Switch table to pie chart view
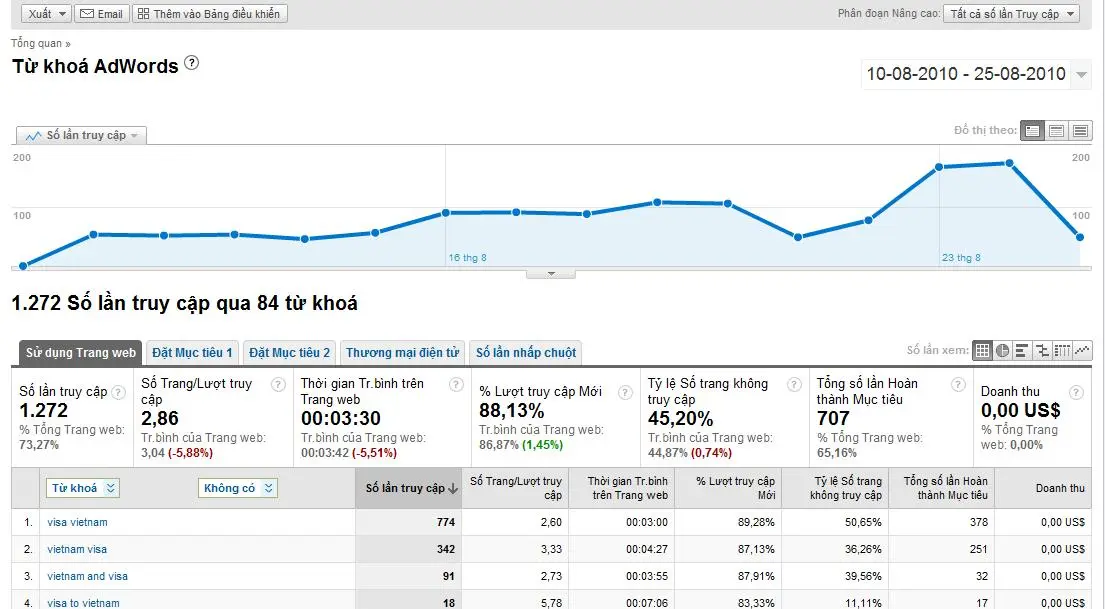 pos(1002,351)
